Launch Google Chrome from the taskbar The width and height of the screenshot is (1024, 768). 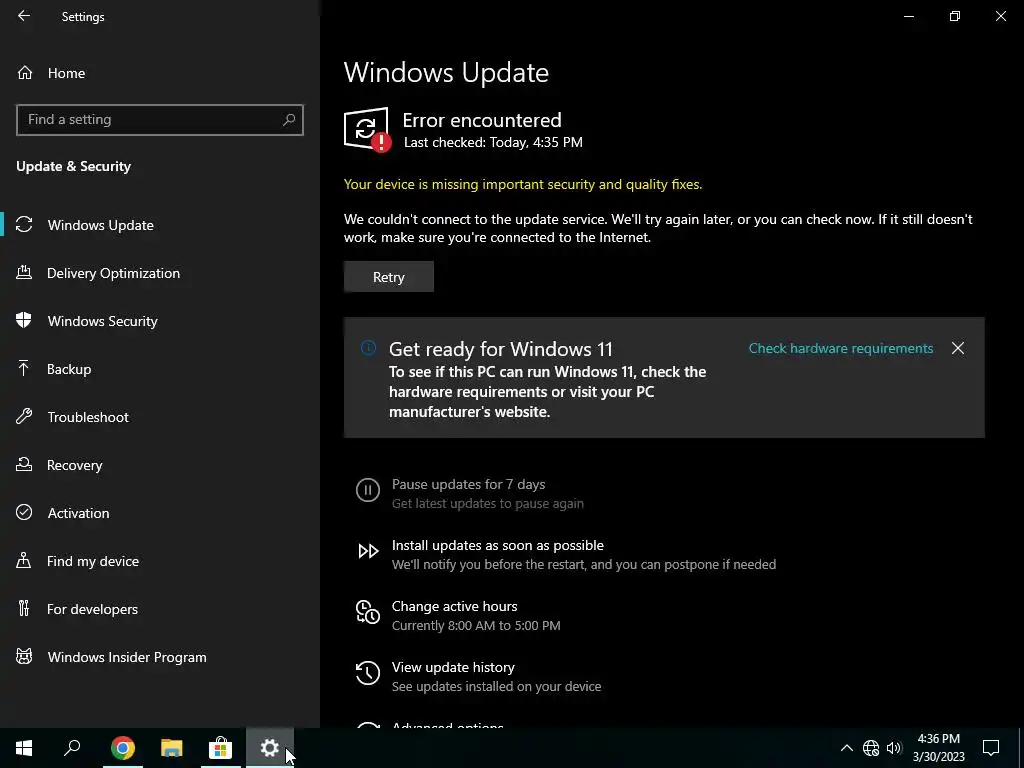122,748
